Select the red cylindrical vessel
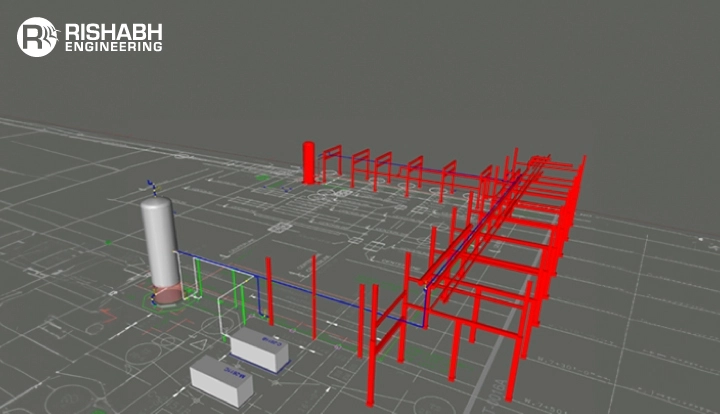Screen dimensions: 720x414 (309, 163)
